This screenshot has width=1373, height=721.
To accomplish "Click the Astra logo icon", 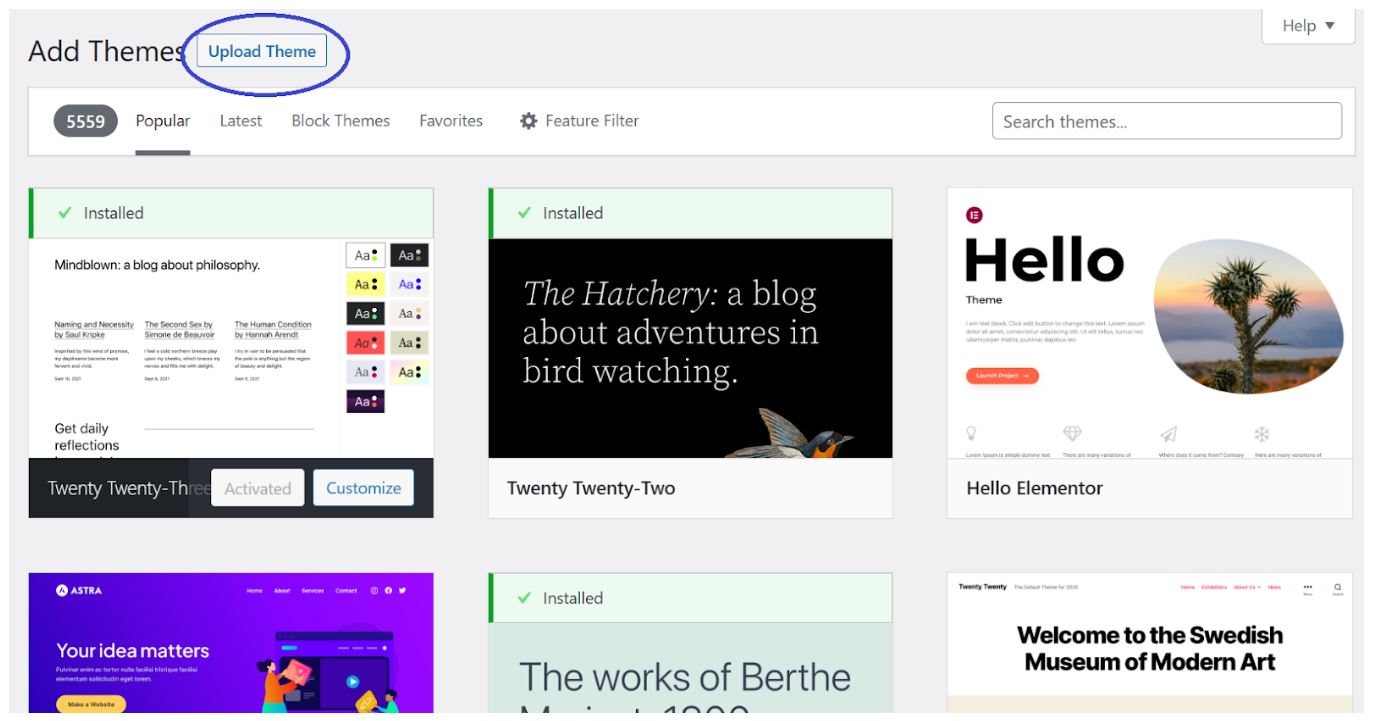I will [x=62, y=590].
